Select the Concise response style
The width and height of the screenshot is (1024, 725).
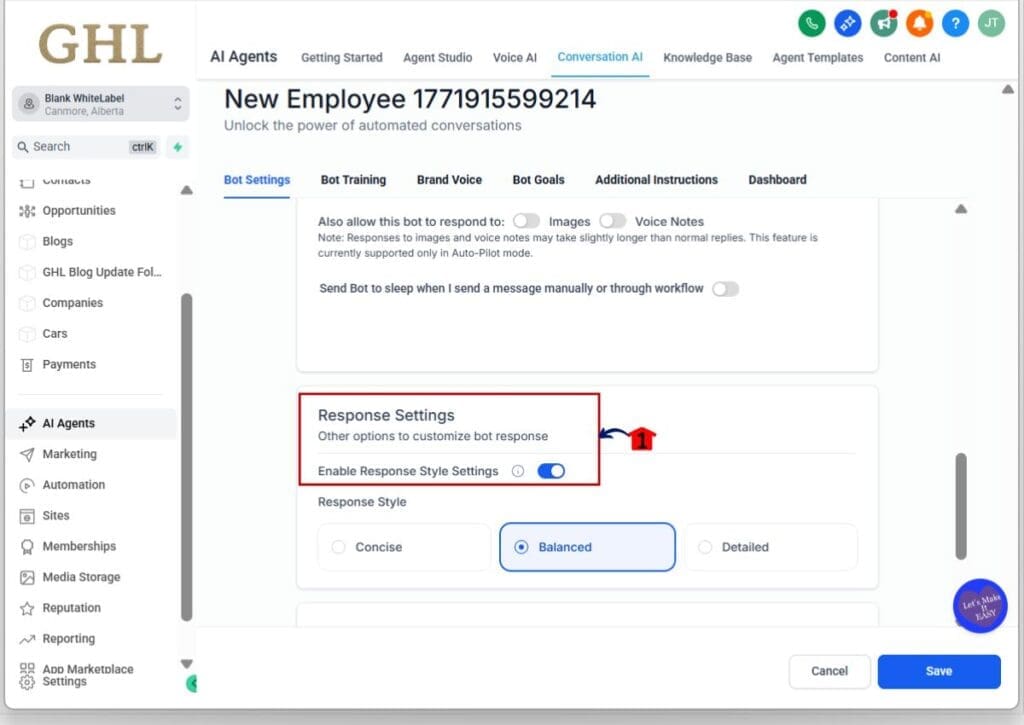pyautogui.click(x=403, y=547)
